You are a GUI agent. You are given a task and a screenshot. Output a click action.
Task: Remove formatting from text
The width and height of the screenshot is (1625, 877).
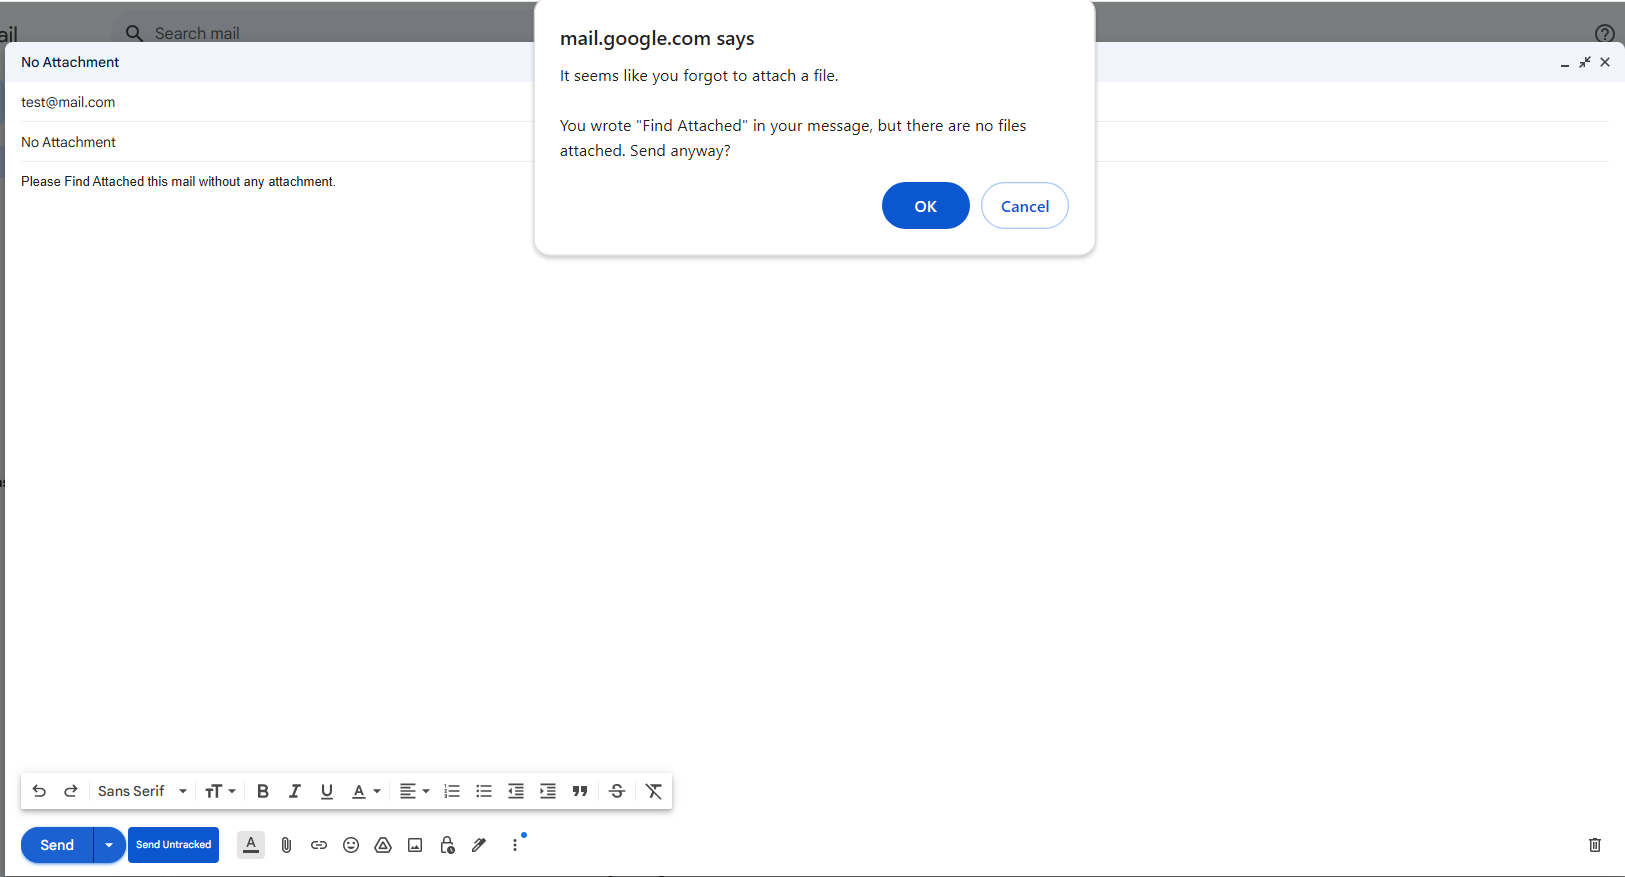[x=654, y=791]
